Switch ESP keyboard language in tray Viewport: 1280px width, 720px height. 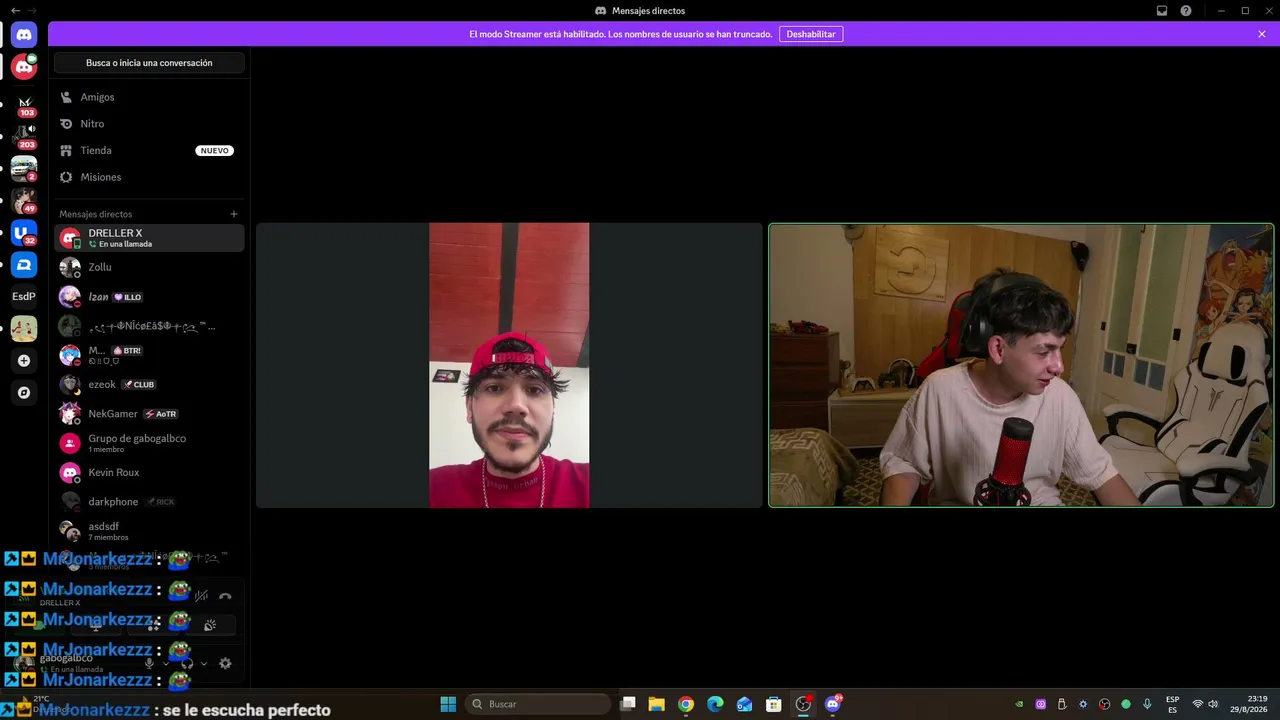(1172, 704)
